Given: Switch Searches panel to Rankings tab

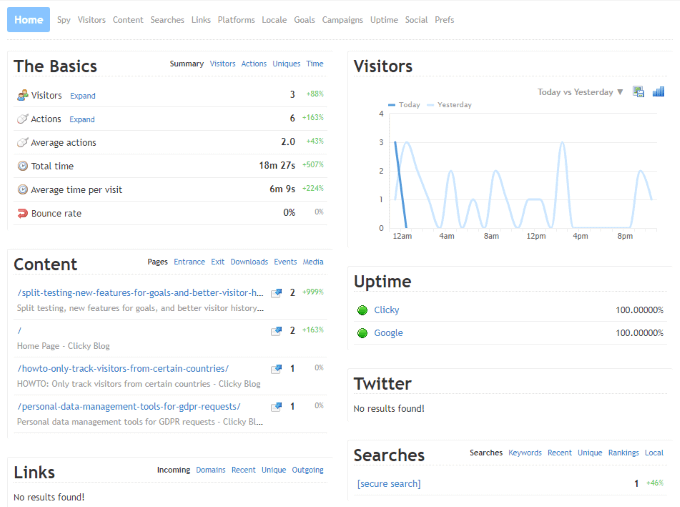Looking at the screenshot, I should click(624, 453).
